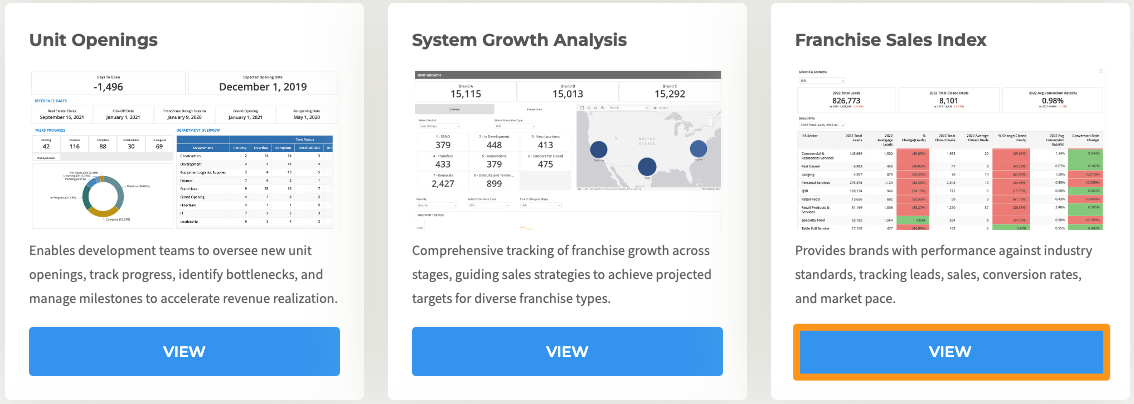
Task: Click the Franchise Sales Index heading
Action: point(890,40)
